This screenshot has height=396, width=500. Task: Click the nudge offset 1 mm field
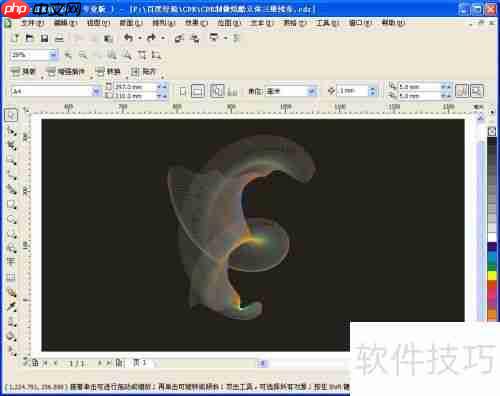pyautogui.click(x=353, y=91)
